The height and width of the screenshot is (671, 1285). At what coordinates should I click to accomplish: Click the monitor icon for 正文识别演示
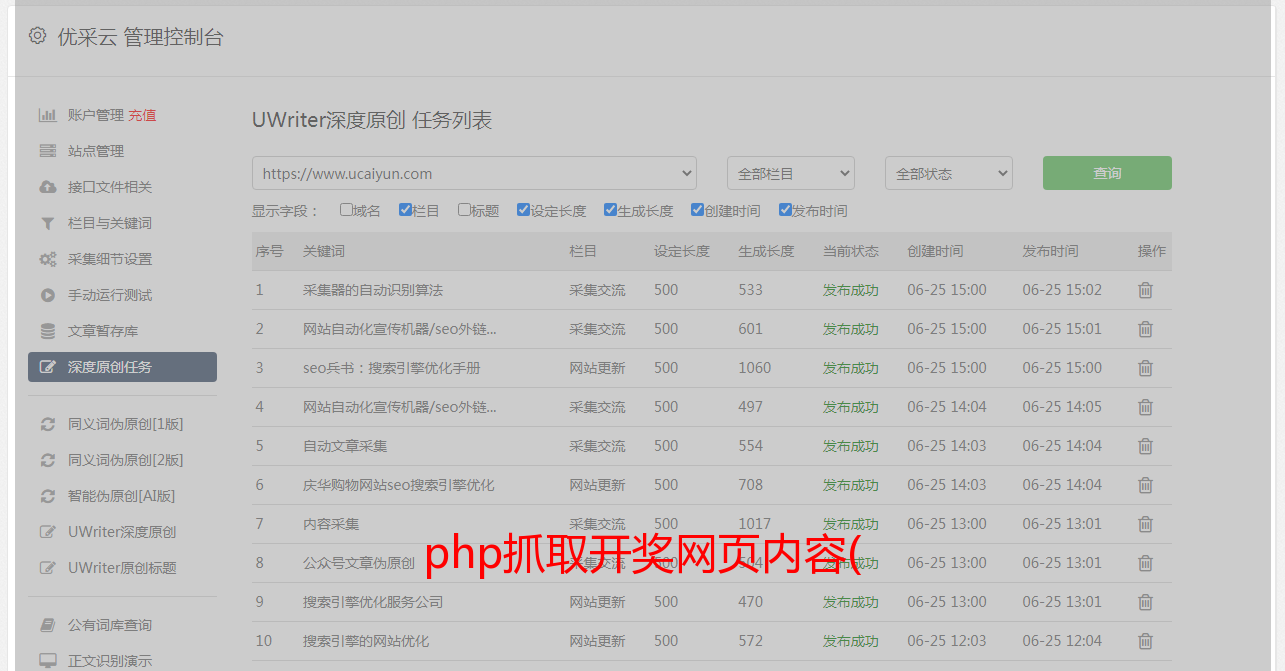click(x=47, y=661)
